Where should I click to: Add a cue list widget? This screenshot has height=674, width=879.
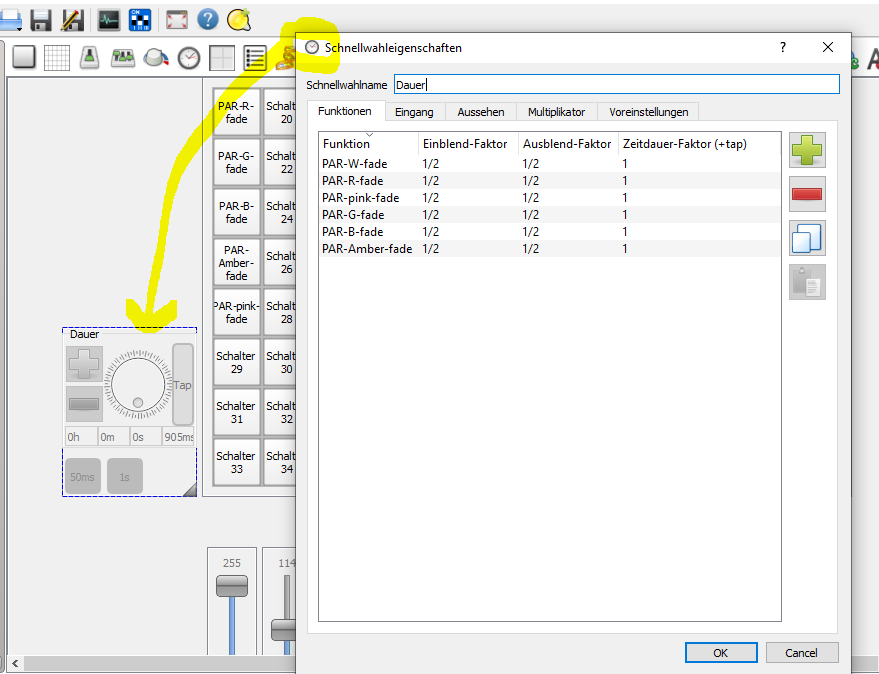pyautogui.click(x=255, y=58)
